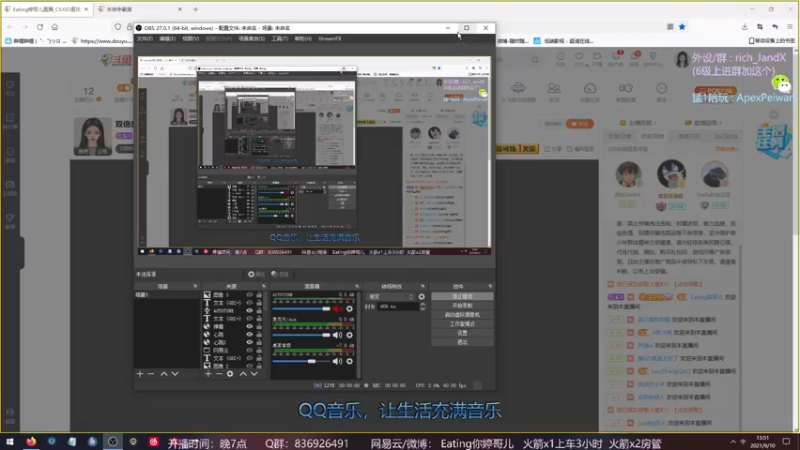Select 场景1 in the scenes list
The image size is (800, 450).
click(x=166, y=295)
